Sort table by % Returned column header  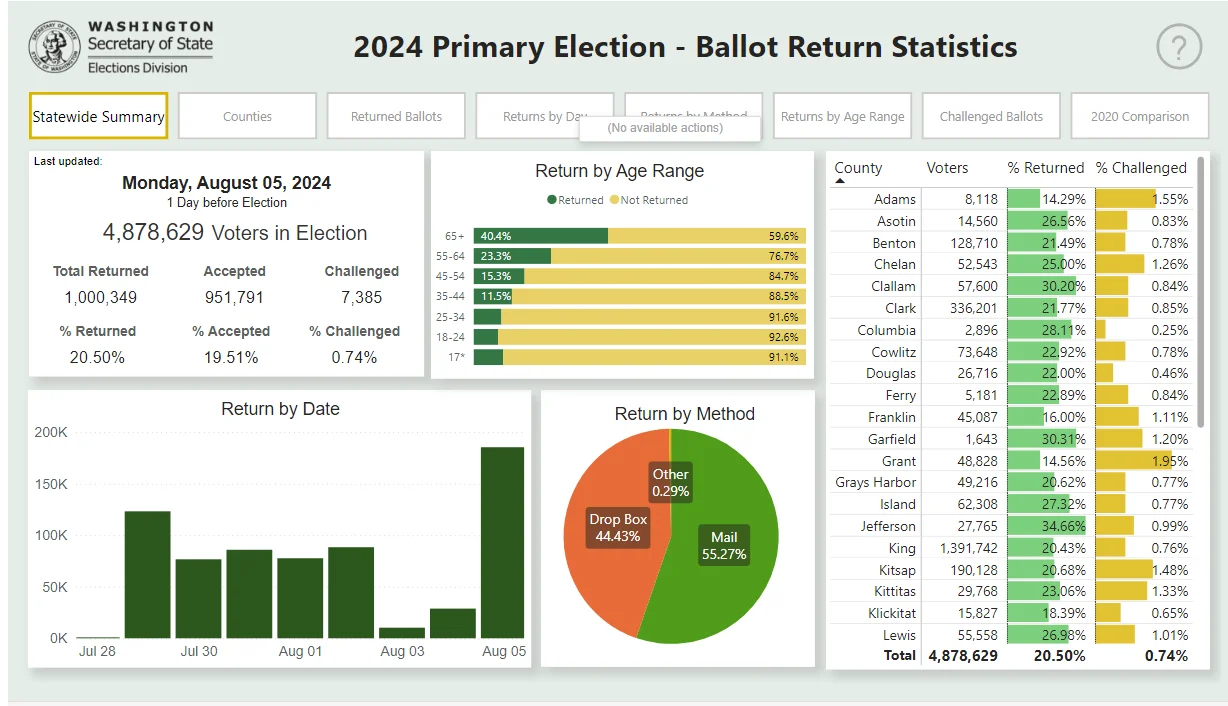[x=1046, y=168]
